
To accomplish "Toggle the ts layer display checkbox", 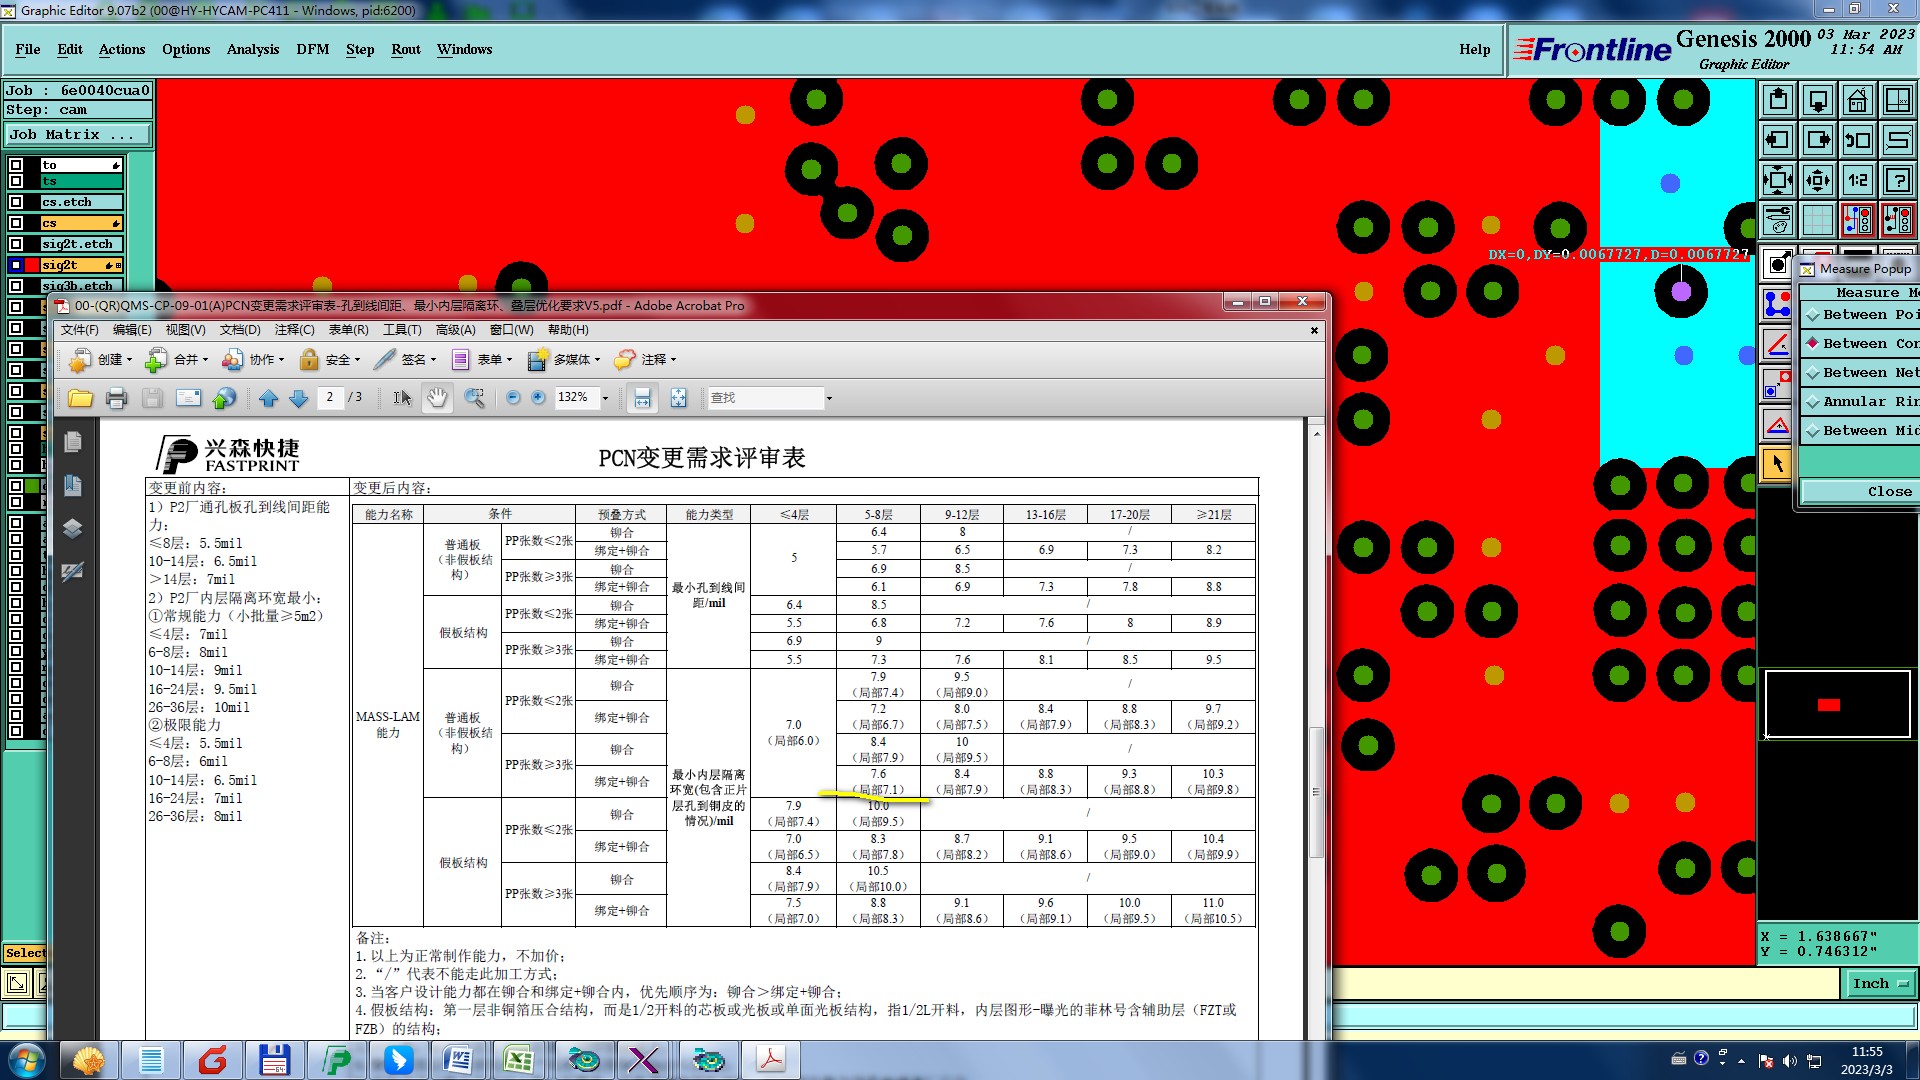I will [16, 181].
